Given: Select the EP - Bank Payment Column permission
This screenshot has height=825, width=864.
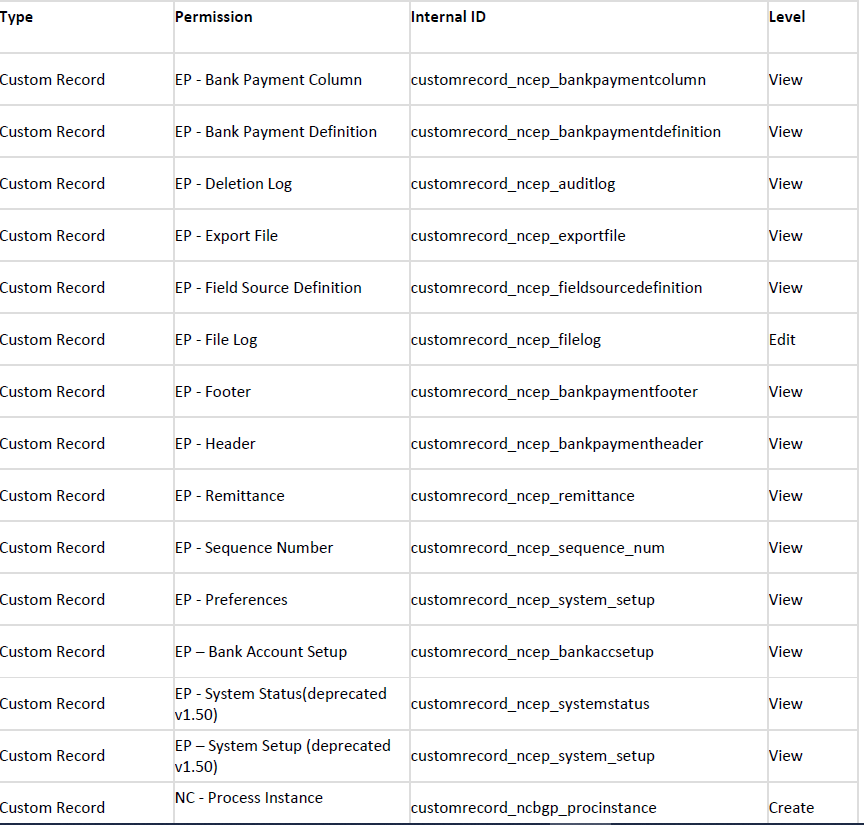Looking at the screenshot, I should (268, 80).
